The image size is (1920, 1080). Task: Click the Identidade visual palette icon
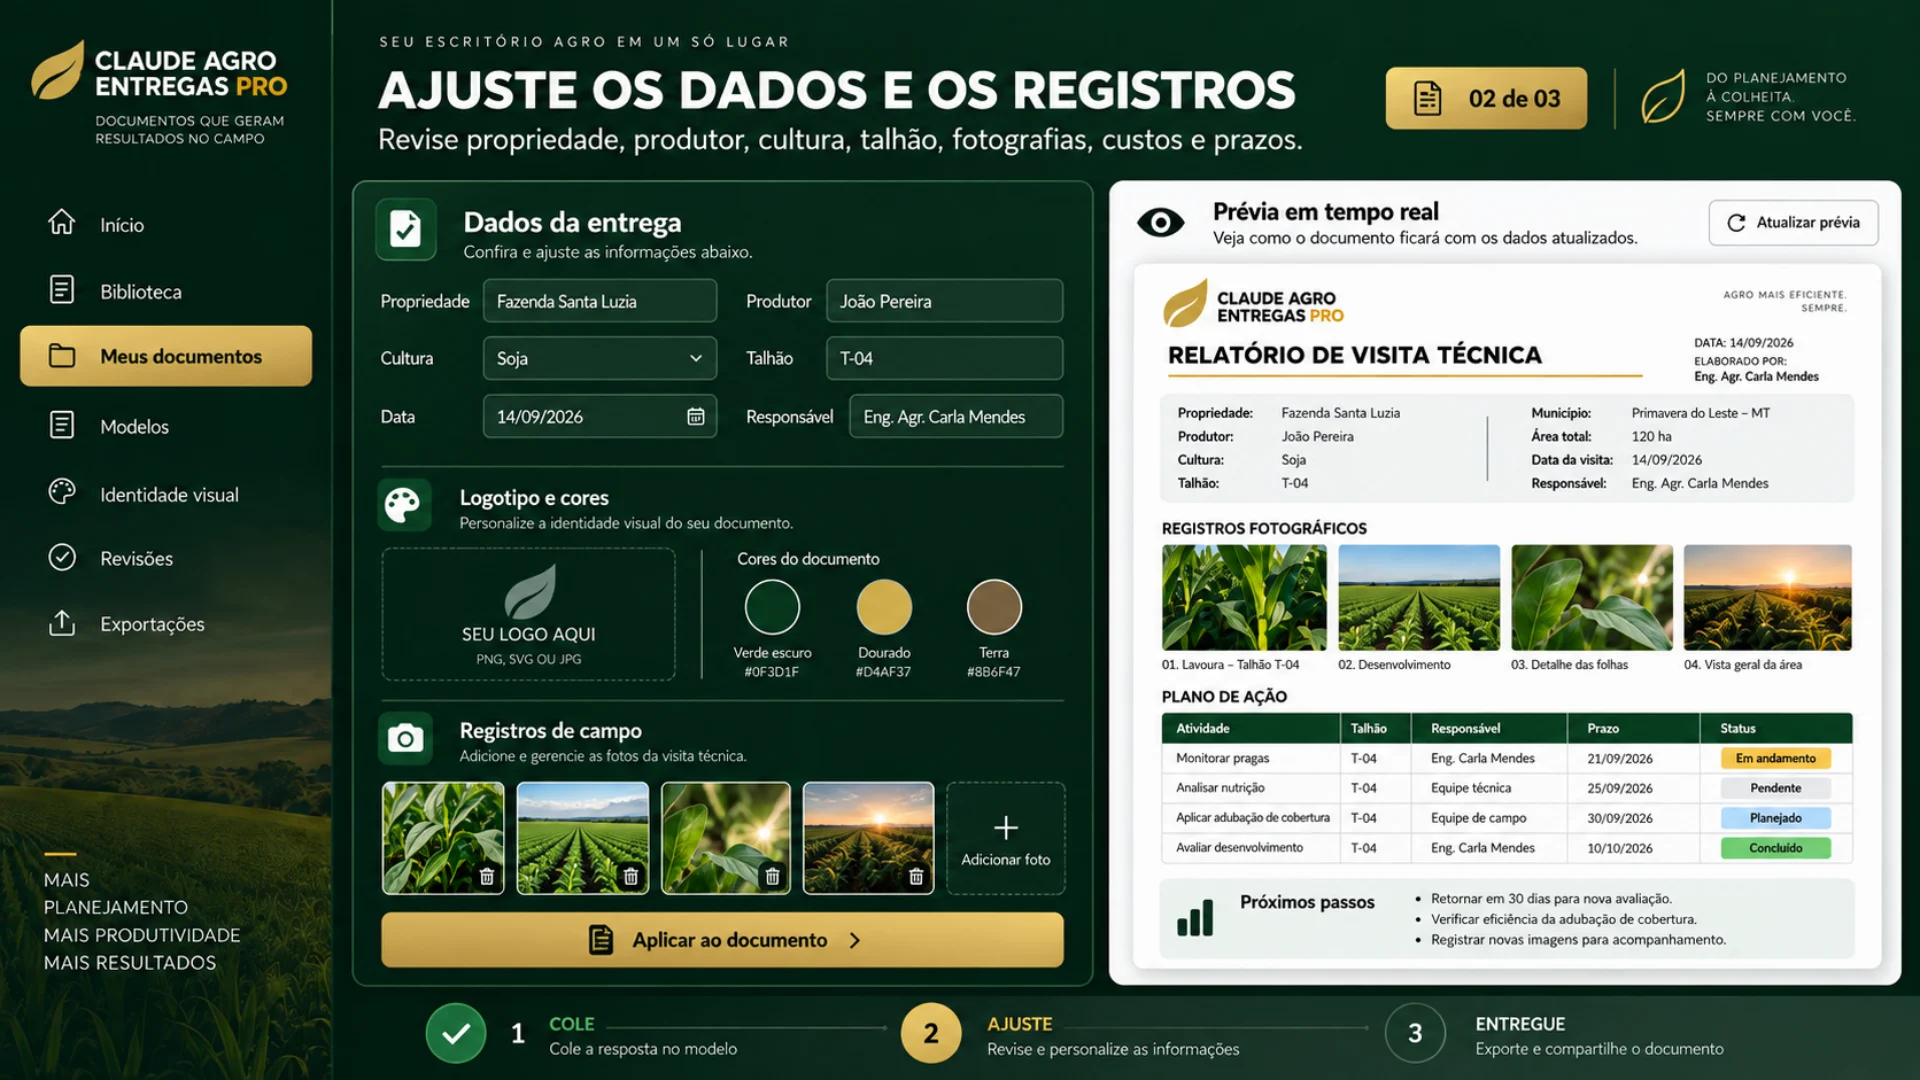tap(62, 493)
